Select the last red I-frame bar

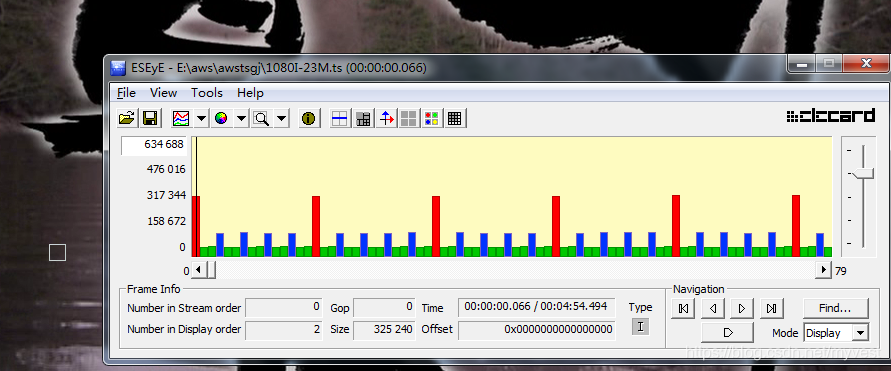(796, 226)
